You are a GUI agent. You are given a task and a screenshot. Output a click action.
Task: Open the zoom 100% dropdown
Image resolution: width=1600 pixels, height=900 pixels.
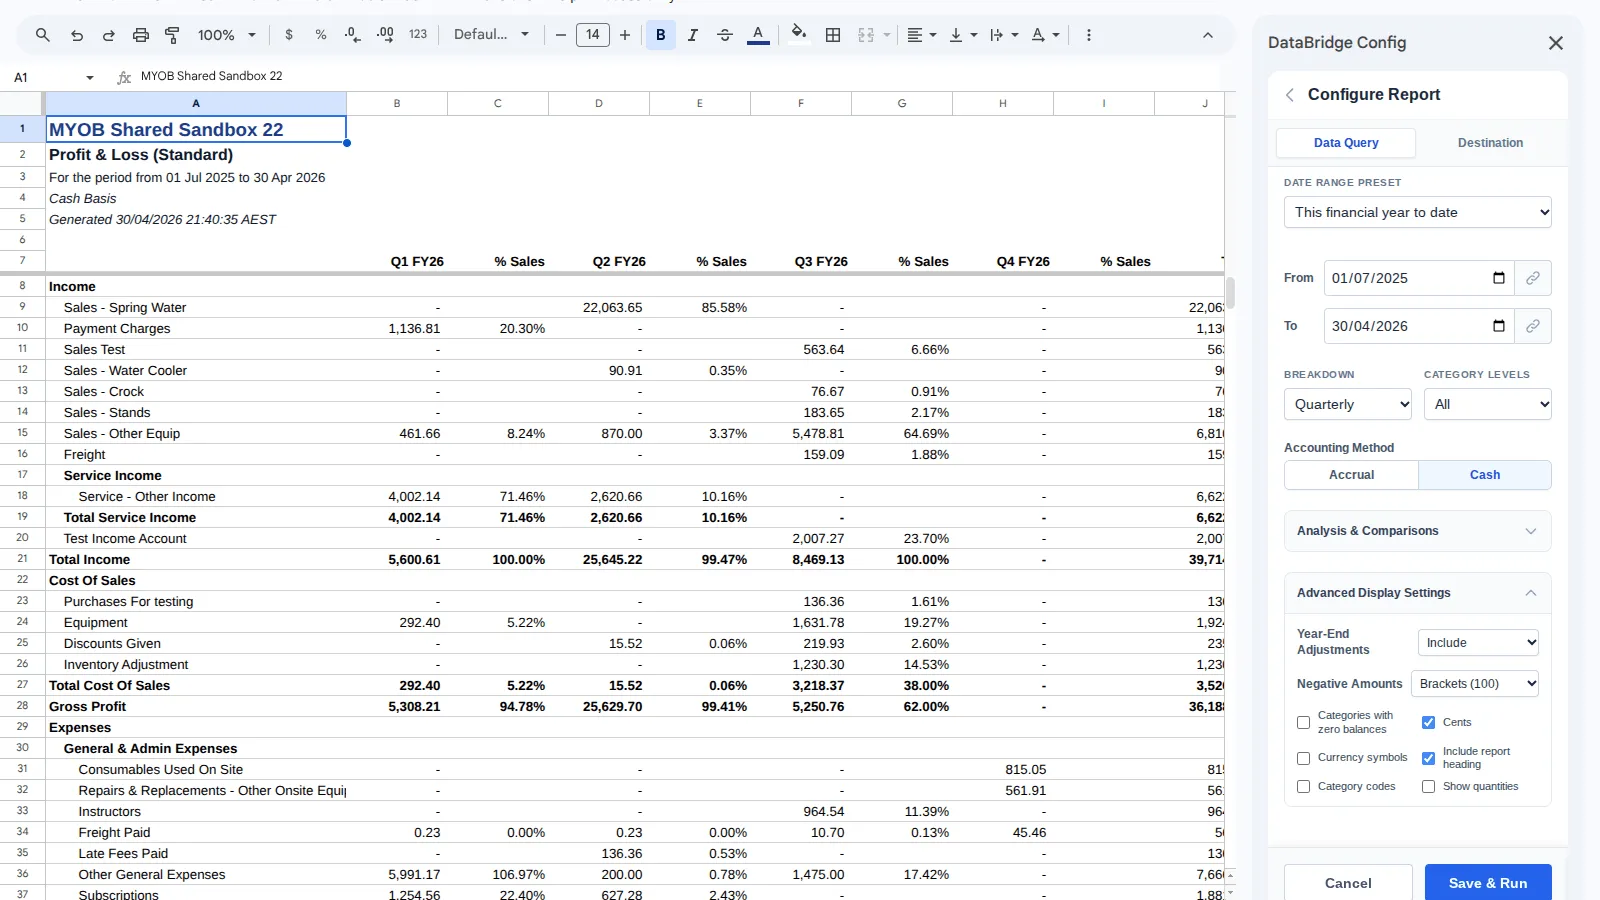point(227,35)
